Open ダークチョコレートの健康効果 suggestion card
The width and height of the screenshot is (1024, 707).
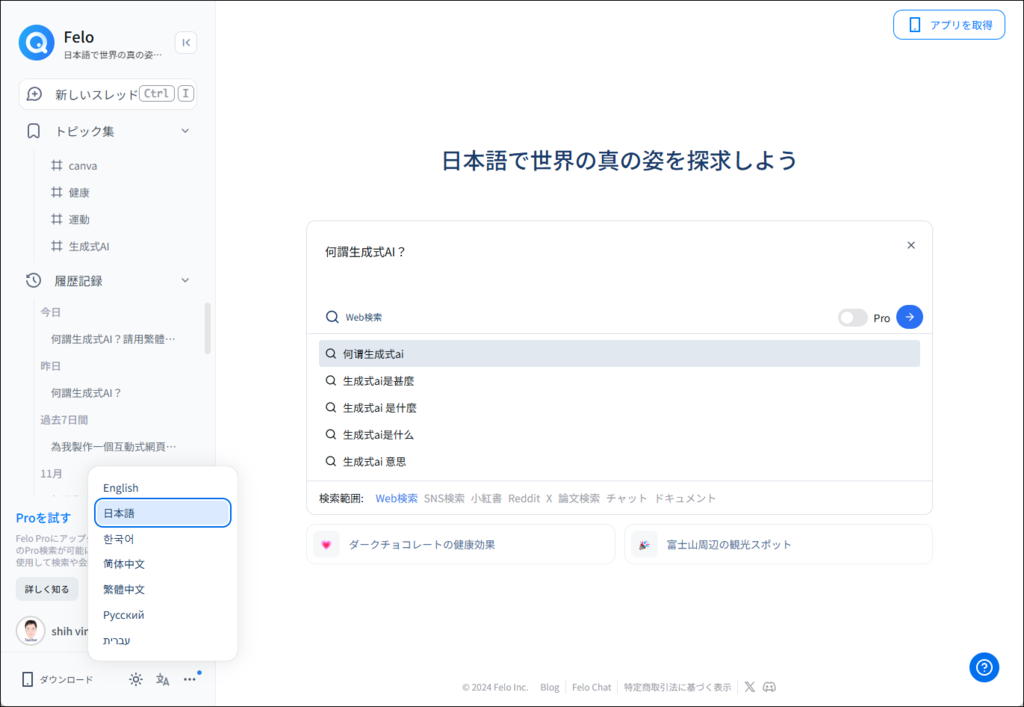point(461,544)
